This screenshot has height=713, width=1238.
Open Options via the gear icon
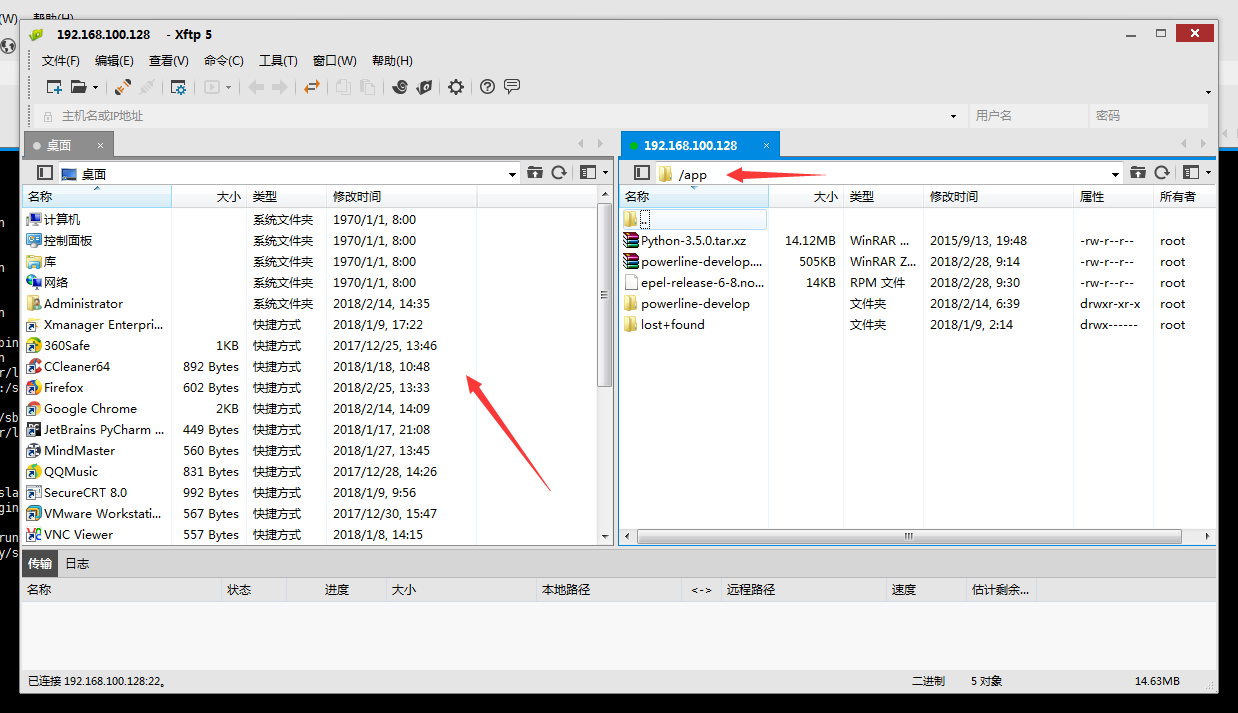click(456, 87)
